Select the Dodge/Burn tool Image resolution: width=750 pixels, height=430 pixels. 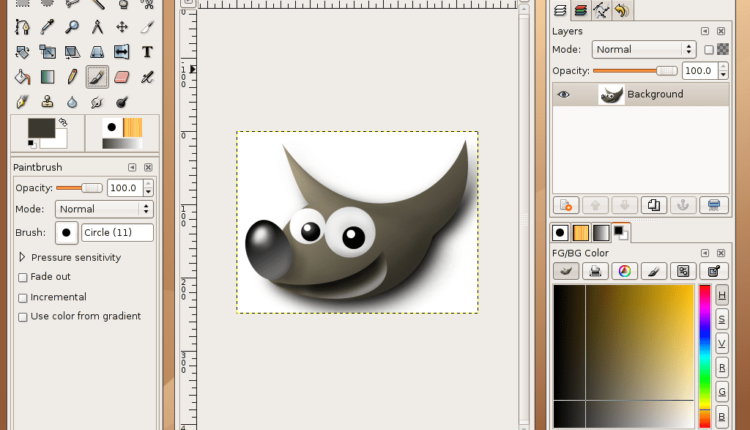coord(122,102)
